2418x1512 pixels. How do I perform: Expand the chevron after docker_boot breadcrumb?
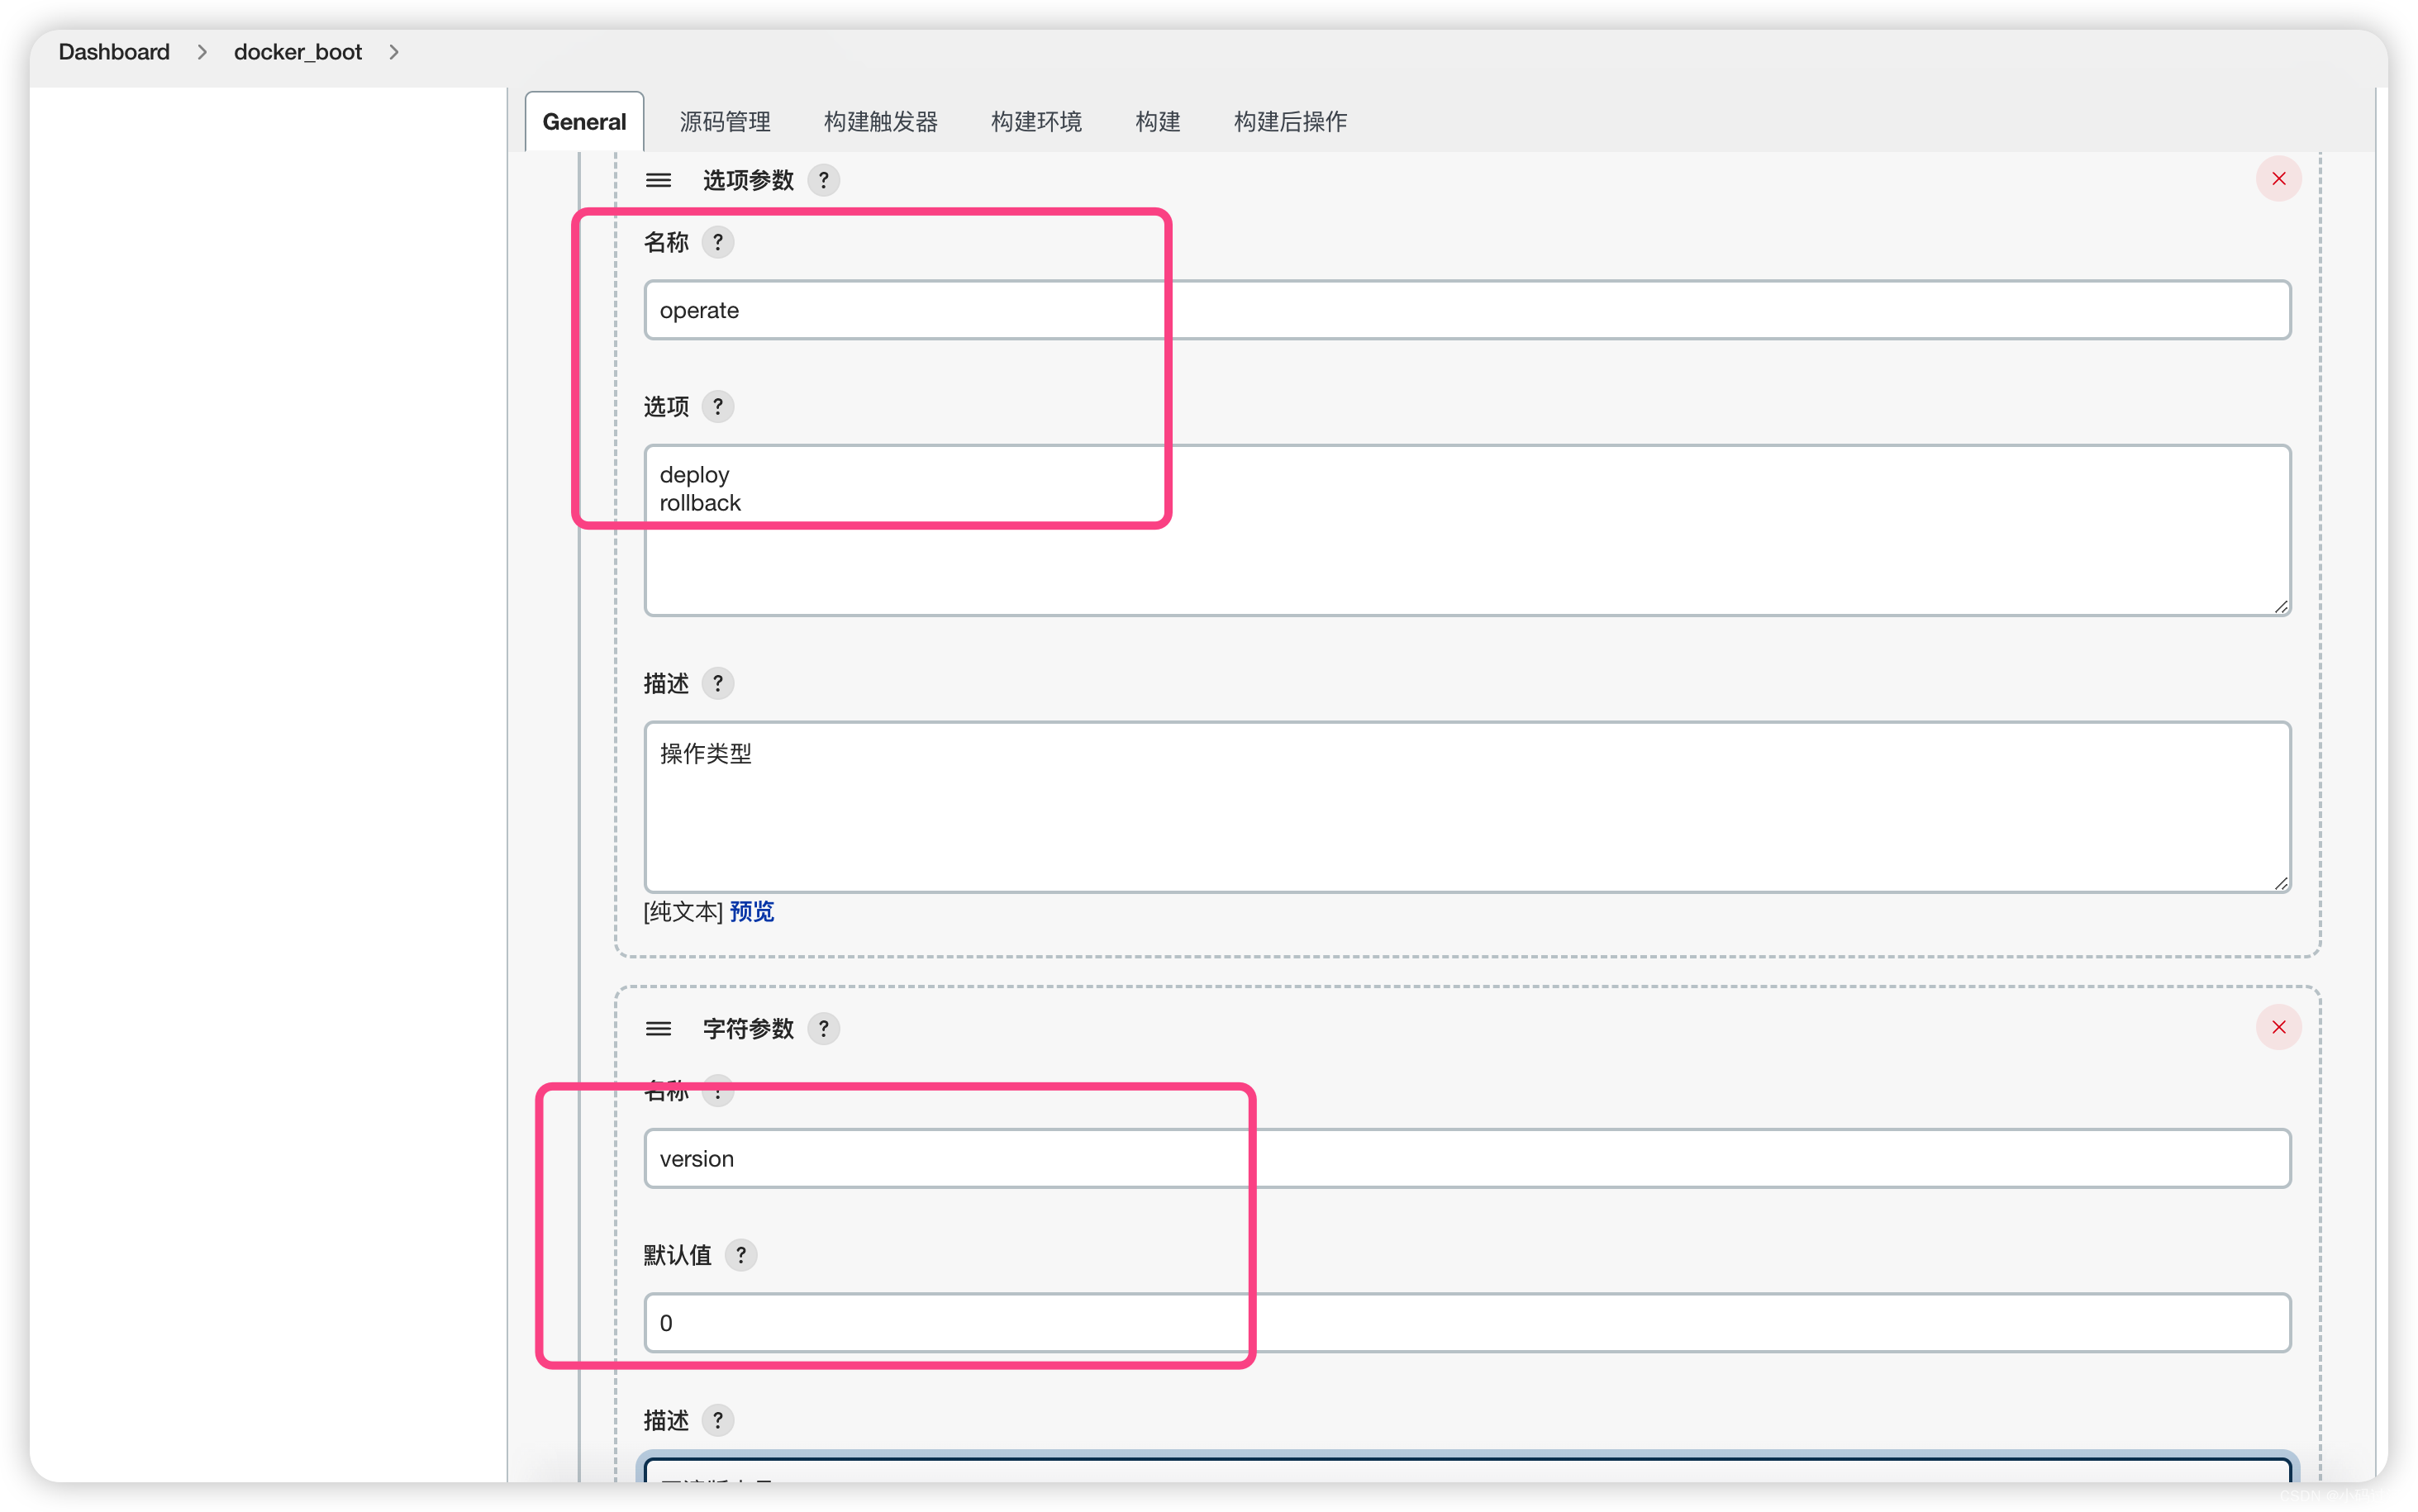pyautogui.click(x=394, y=52)
